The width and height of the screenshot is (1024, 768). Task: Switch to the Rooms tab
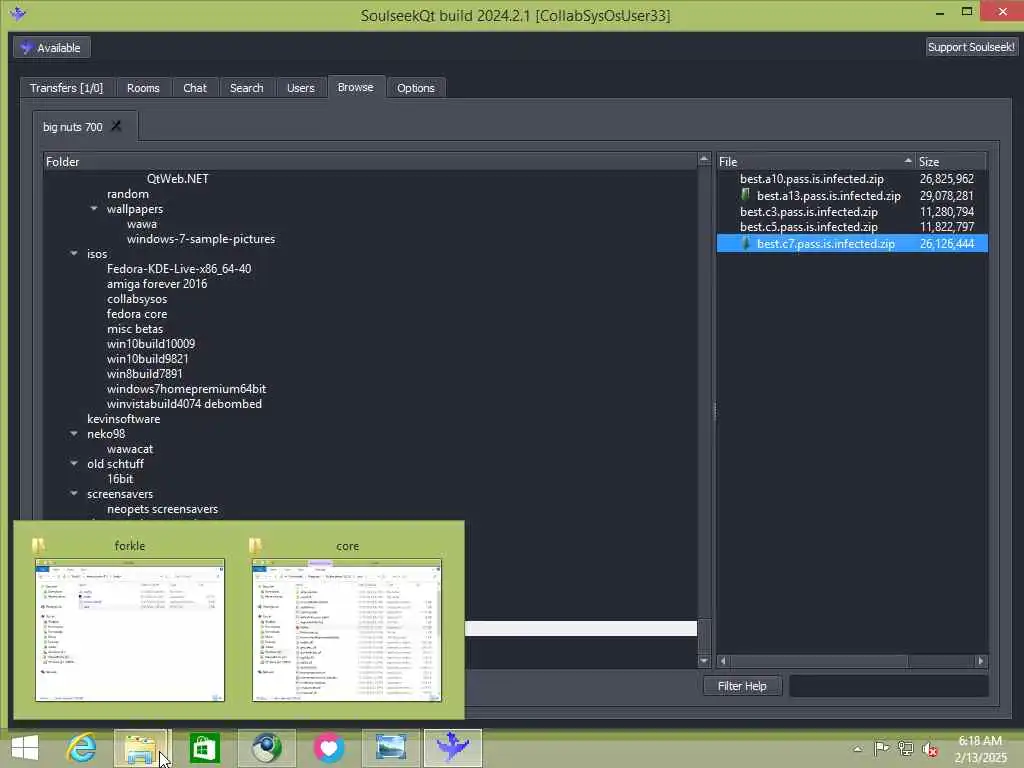(143, 88)
